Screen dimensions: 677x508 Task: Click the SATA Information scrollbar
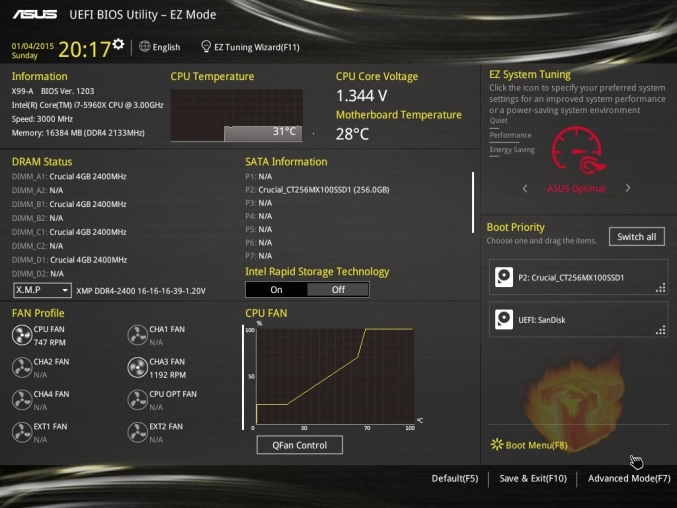473,202
